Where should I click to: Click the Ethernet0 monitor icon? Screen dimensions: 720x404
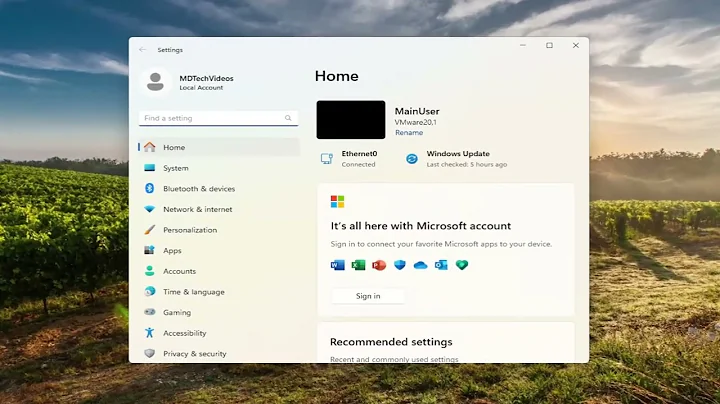click(x=327, y=159)
